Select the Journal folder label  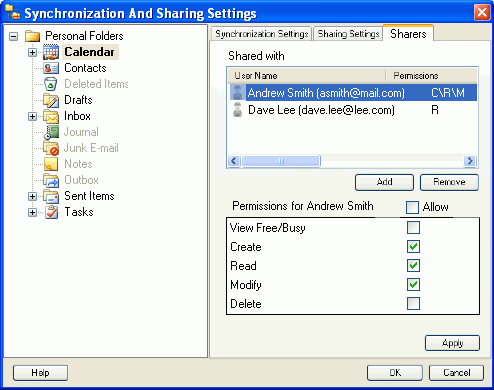[81, 132]
